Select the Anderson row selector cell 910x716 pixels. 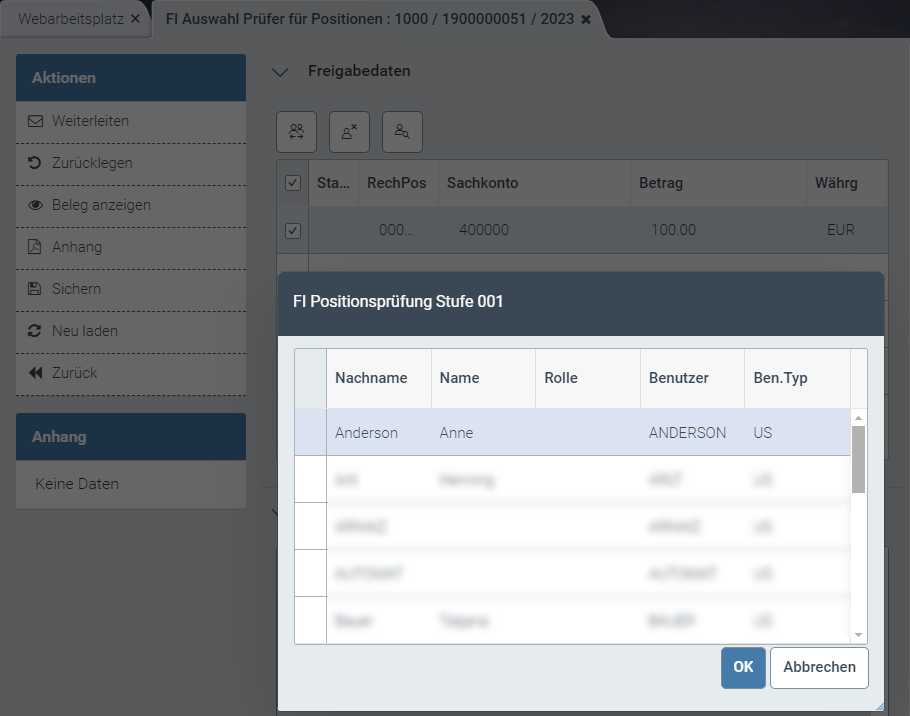[x=310, y=433]
